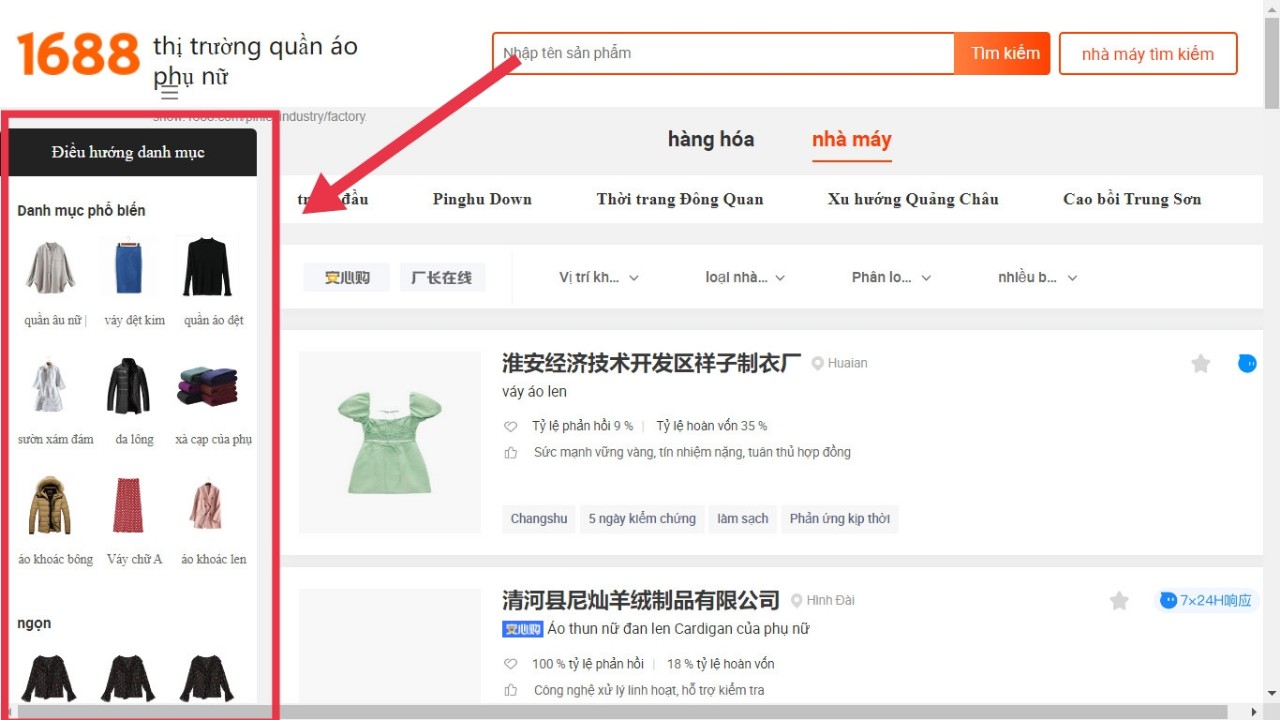Open first blouse icon under ngọn
This screenshot has width=1280, height=720.
click(x=48, y=679)
